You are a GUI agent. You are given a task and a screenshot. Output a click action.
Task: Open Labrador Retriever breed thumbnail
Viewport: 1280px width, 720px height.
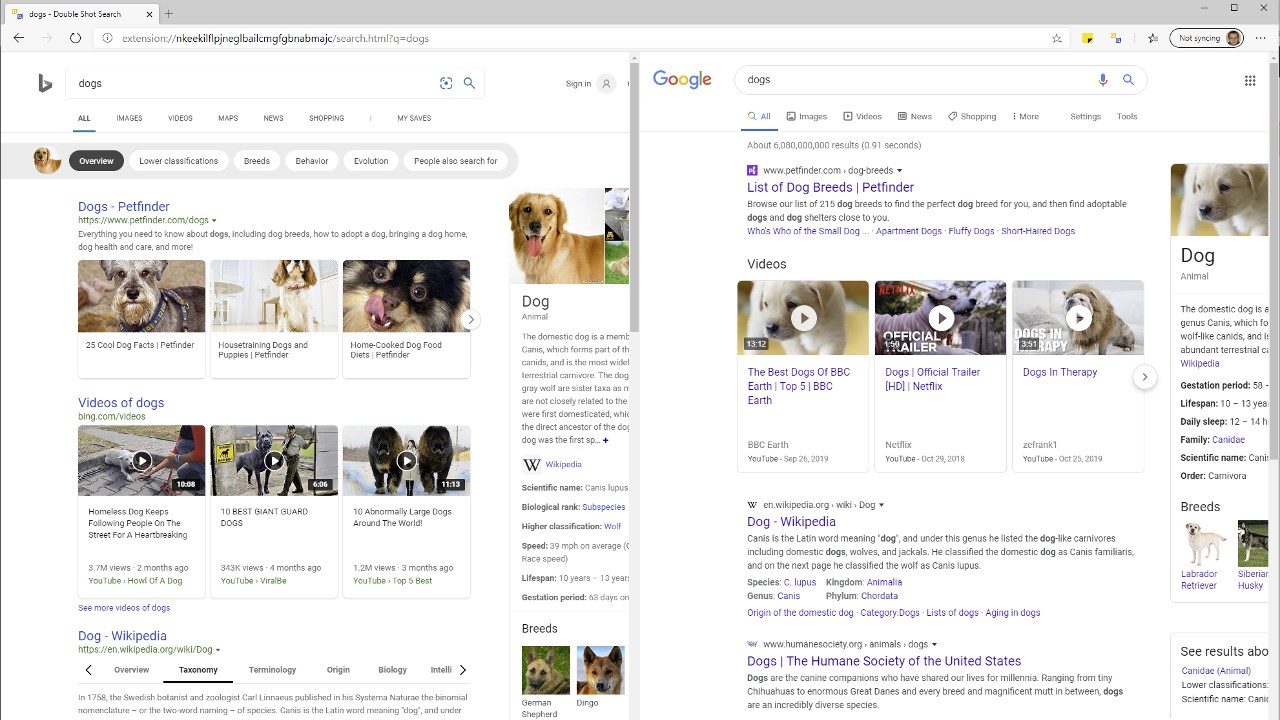point(1204,545)
